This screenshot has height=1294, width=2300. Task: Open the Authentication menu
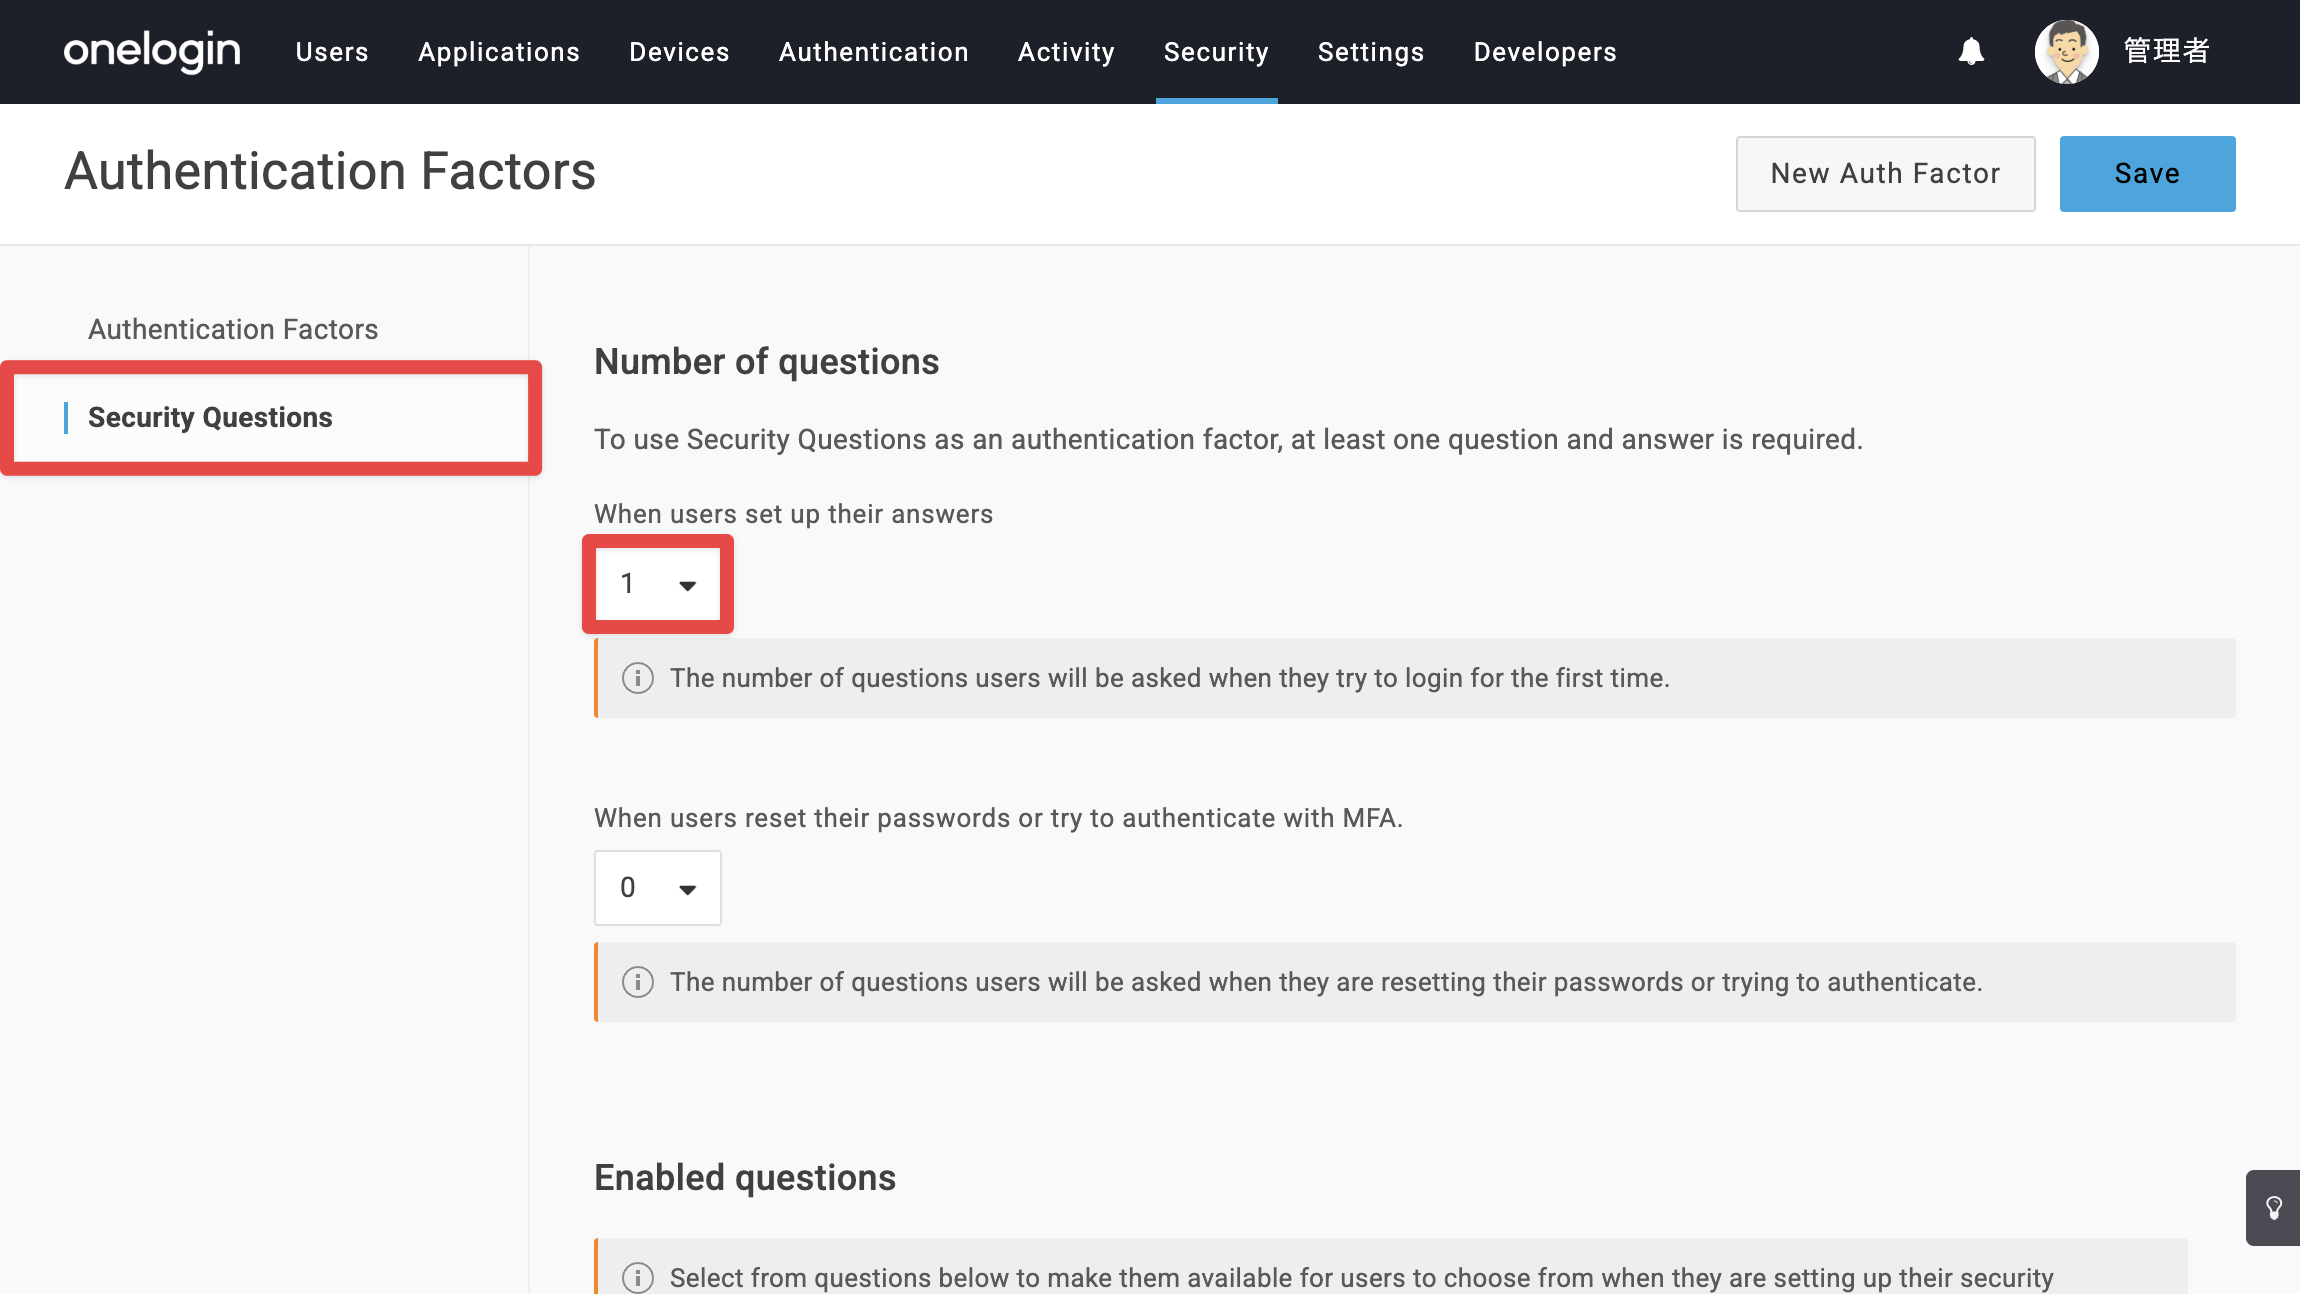pos(874,52)
